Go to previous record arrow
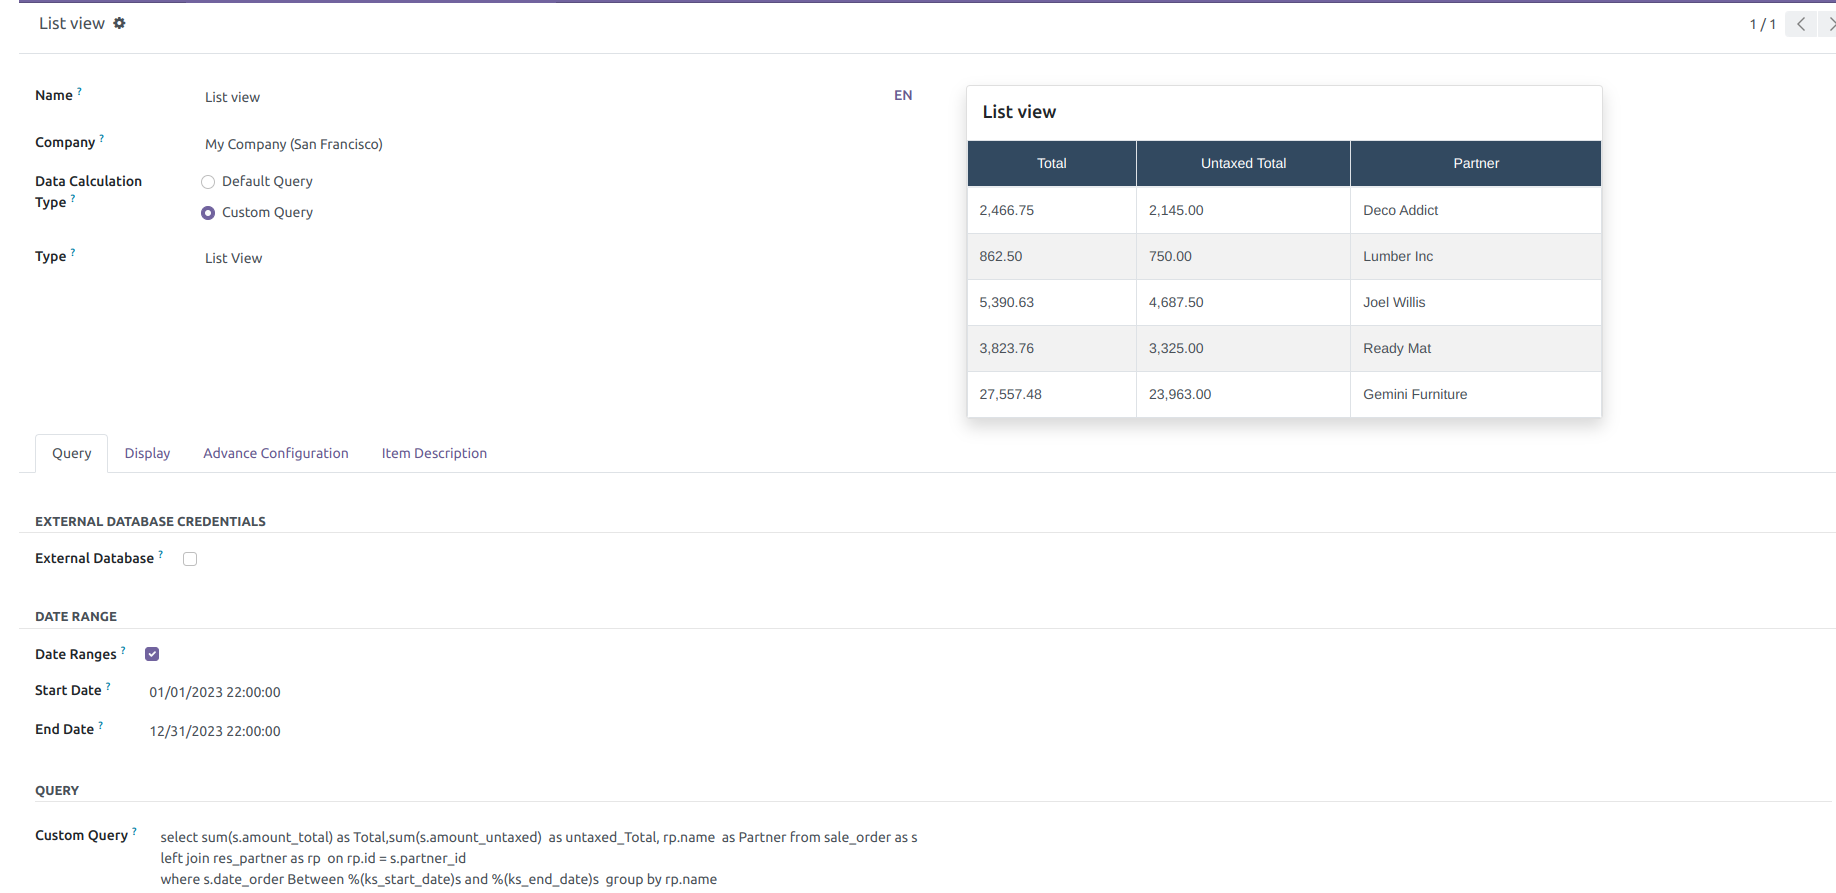Viewport: 1836px width, 893px height. click(x=1801, y=24)
